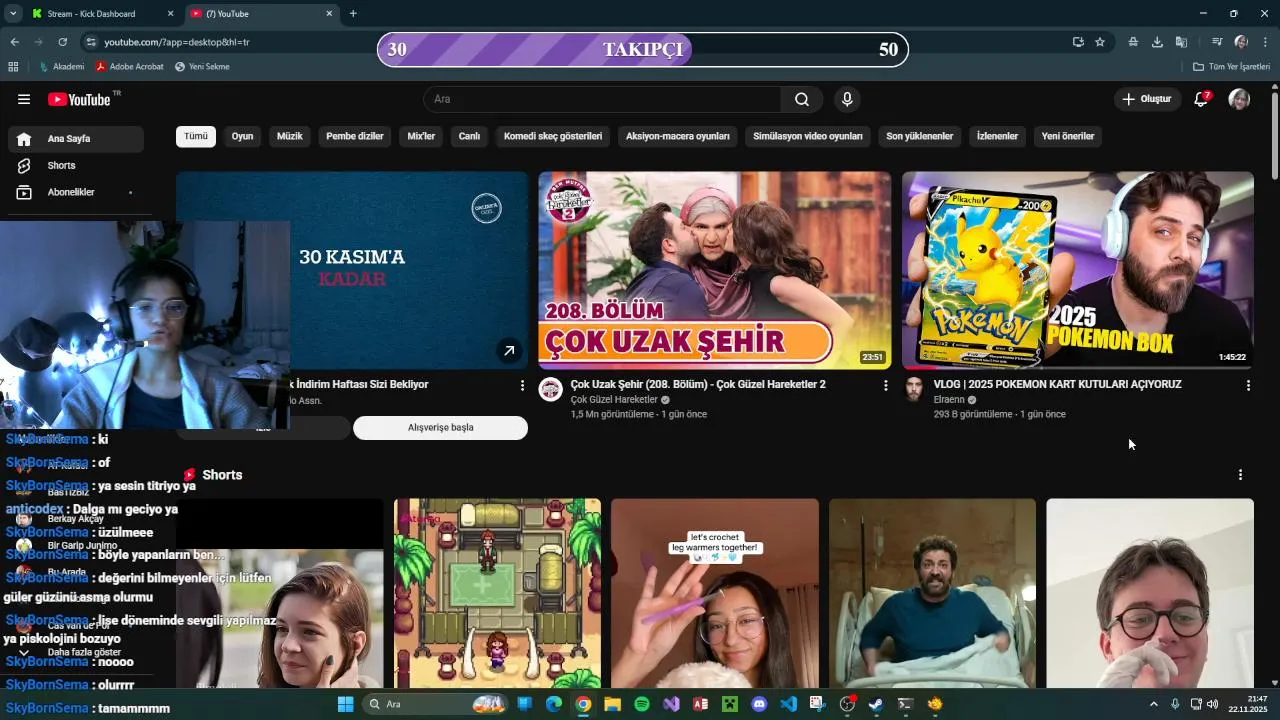The width and height of the screenshot is (1280, 720).
Task: Open OBS Studio from the taskbar
Action: click(847, 704)
